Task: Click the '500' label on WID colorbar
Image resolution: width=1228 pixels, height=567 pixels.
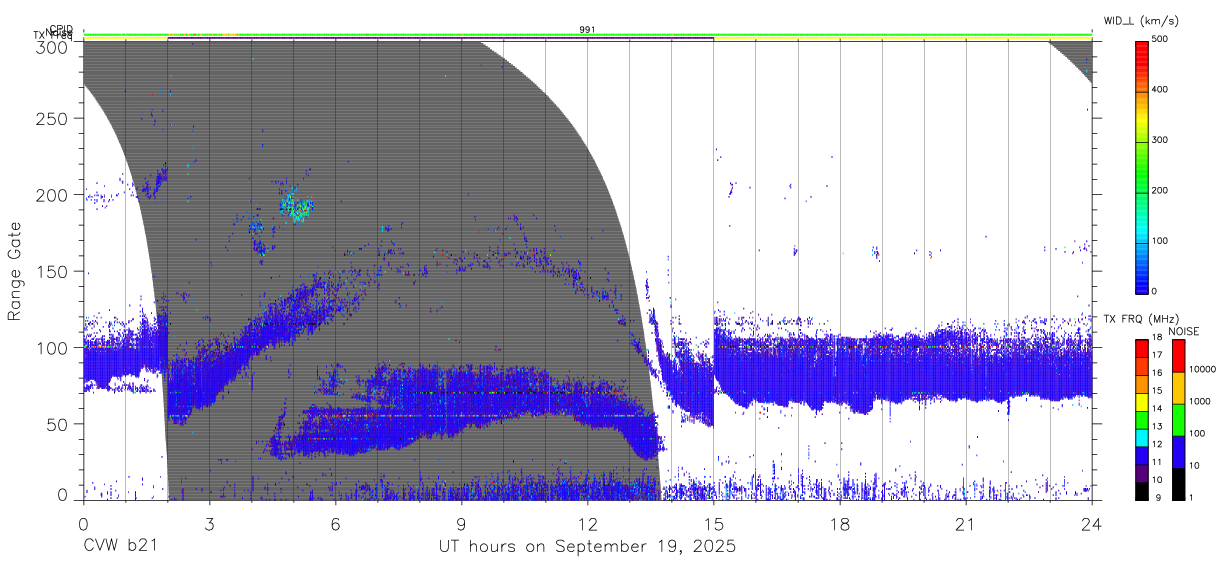Action: [1160, 39]
